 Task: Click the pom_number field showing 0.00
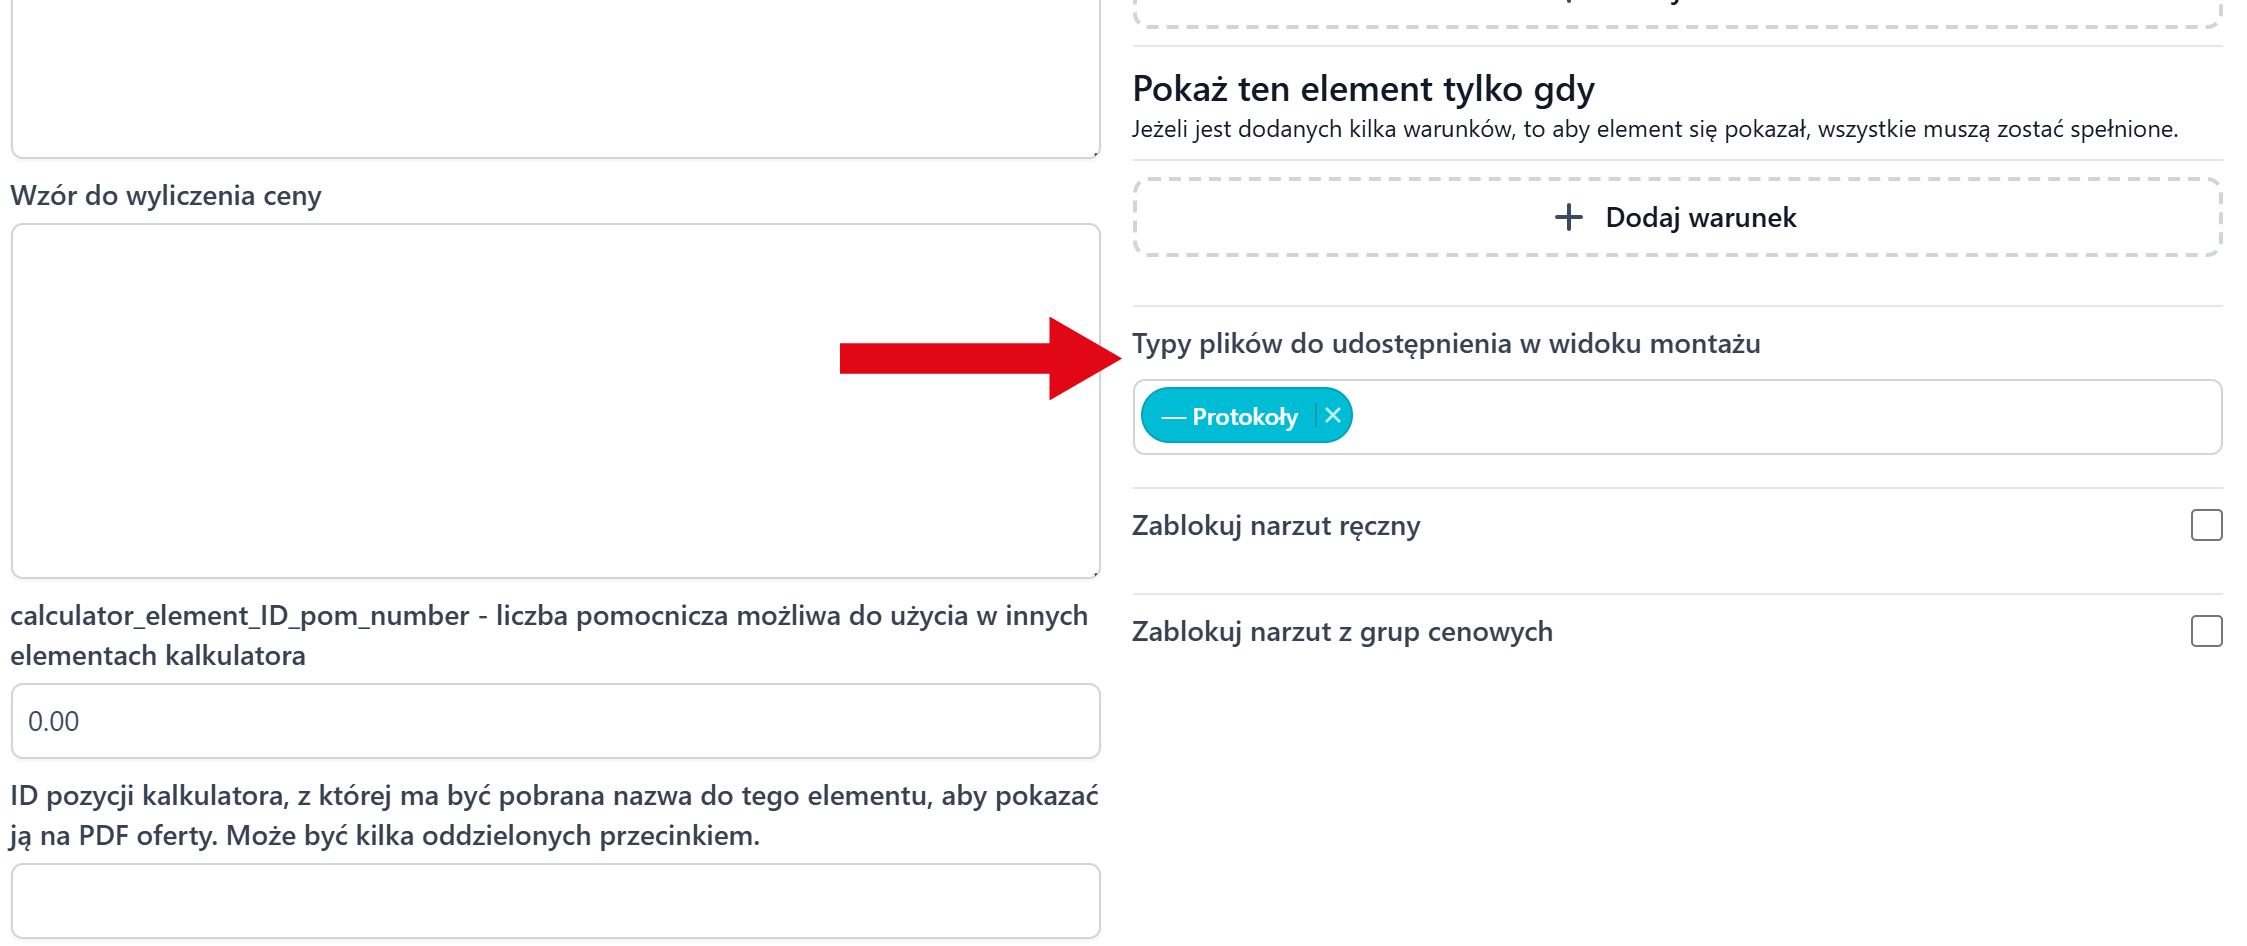[x=555, y=721]
